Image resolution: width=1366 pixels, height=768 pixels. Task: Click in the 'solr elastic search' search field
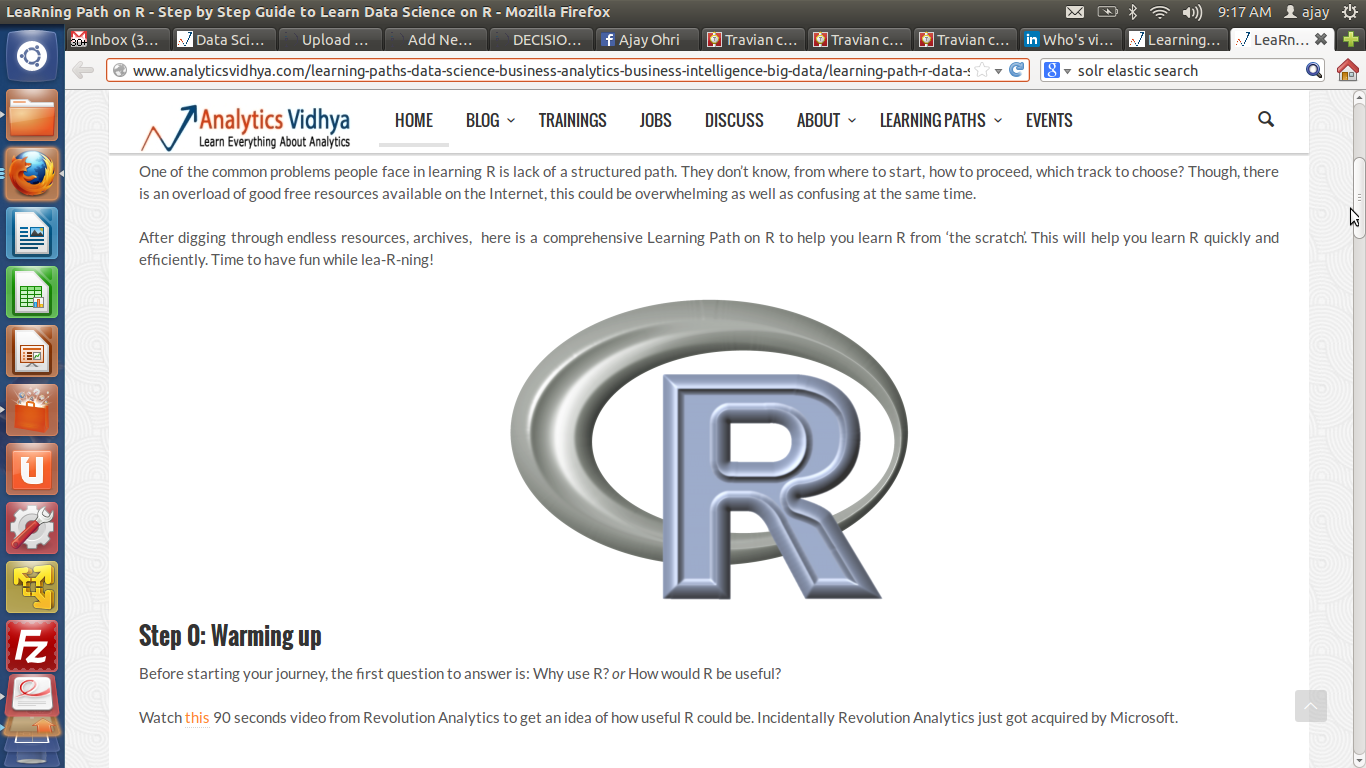(1185, 71)
